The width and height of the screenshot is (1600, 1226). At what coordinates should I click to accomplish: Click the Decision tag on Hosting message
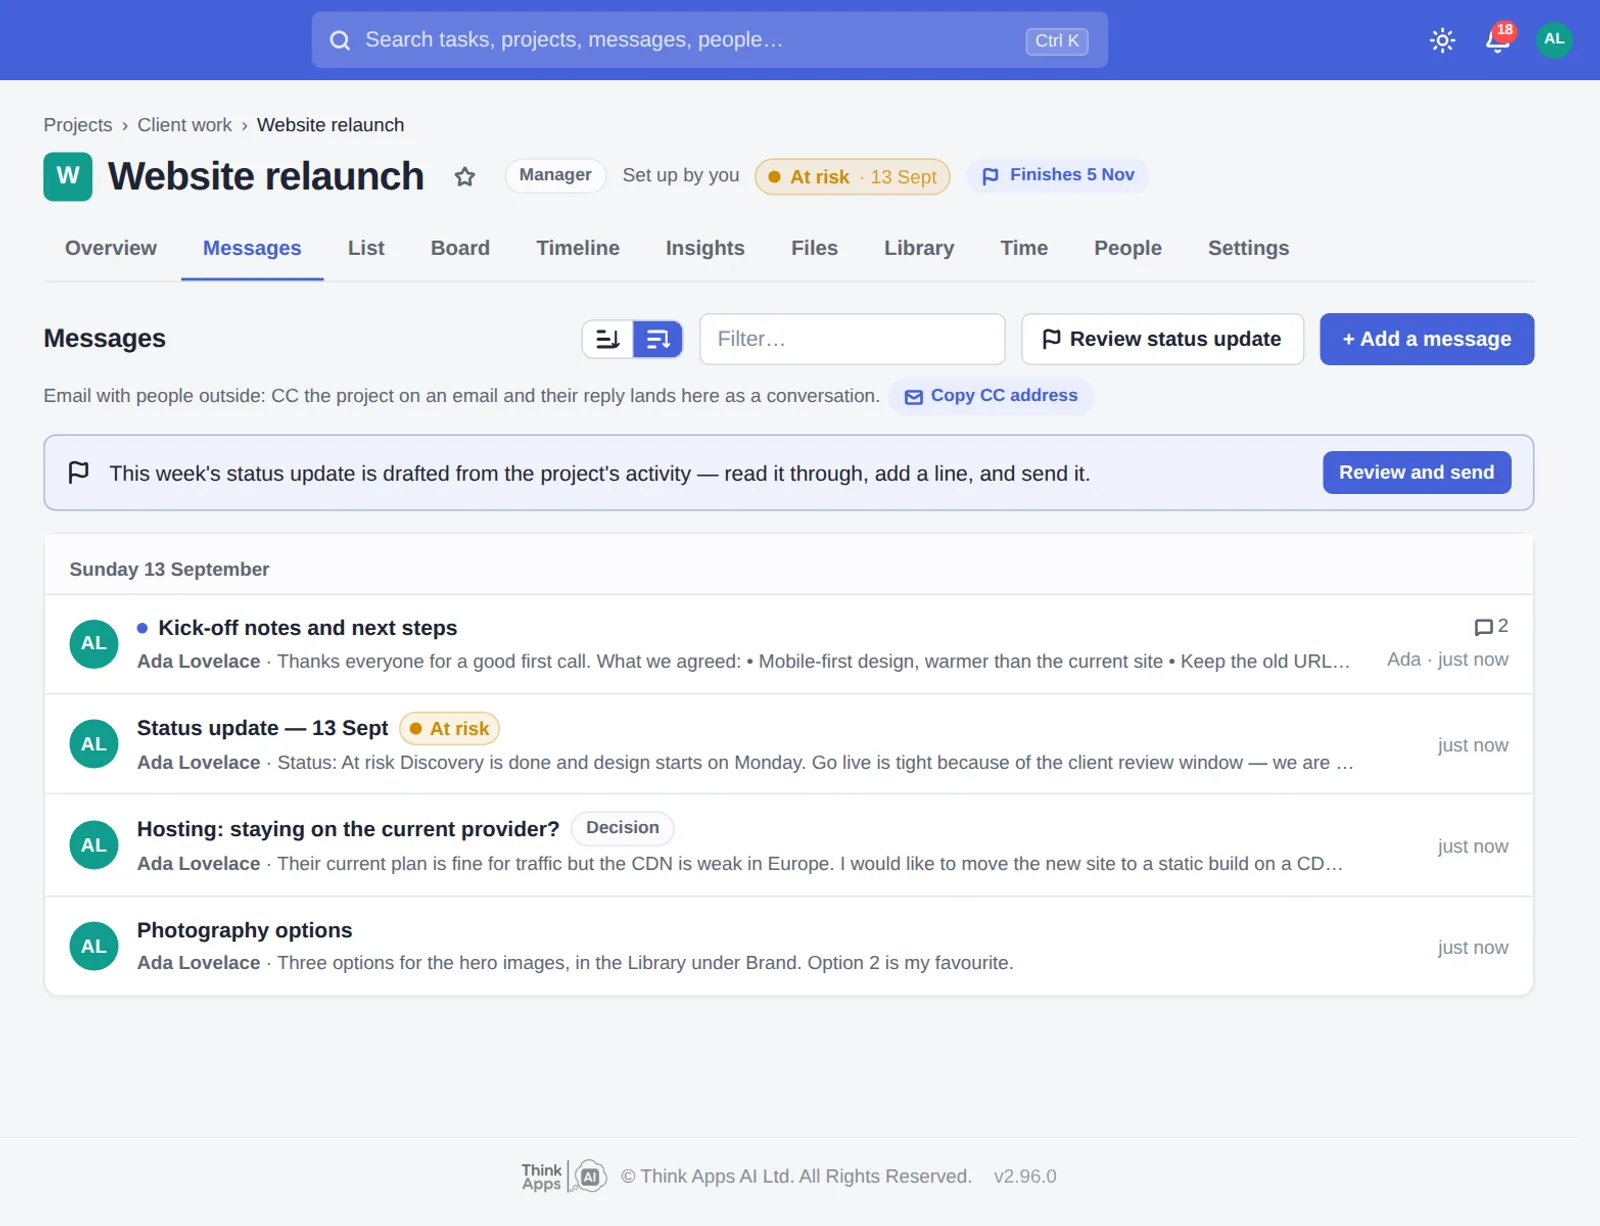622,828
